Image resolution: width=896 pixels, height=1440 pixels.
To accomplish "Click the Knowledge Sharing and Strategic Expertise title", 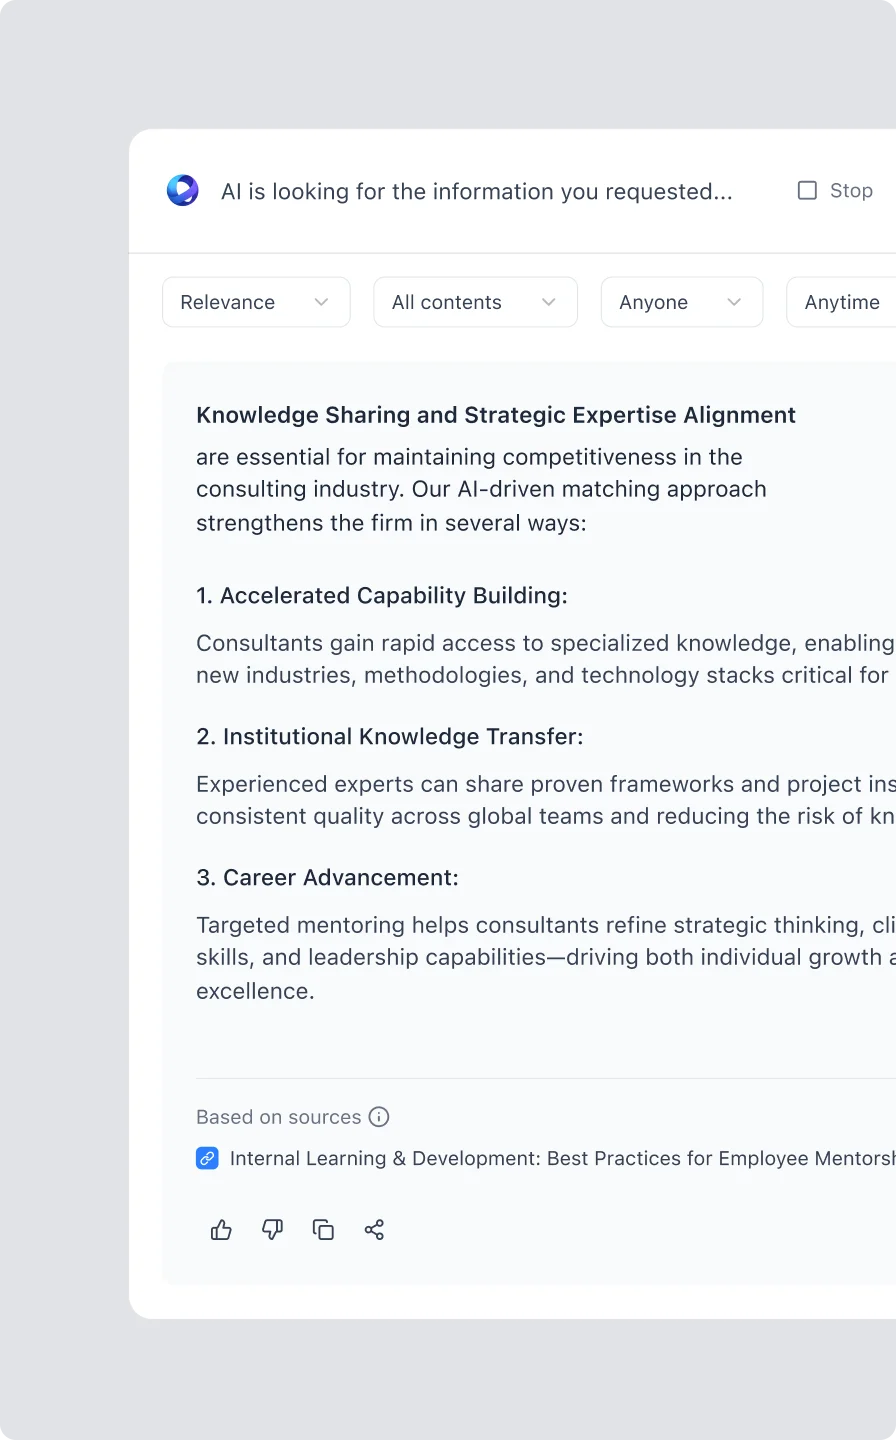I will coord(496,415).
